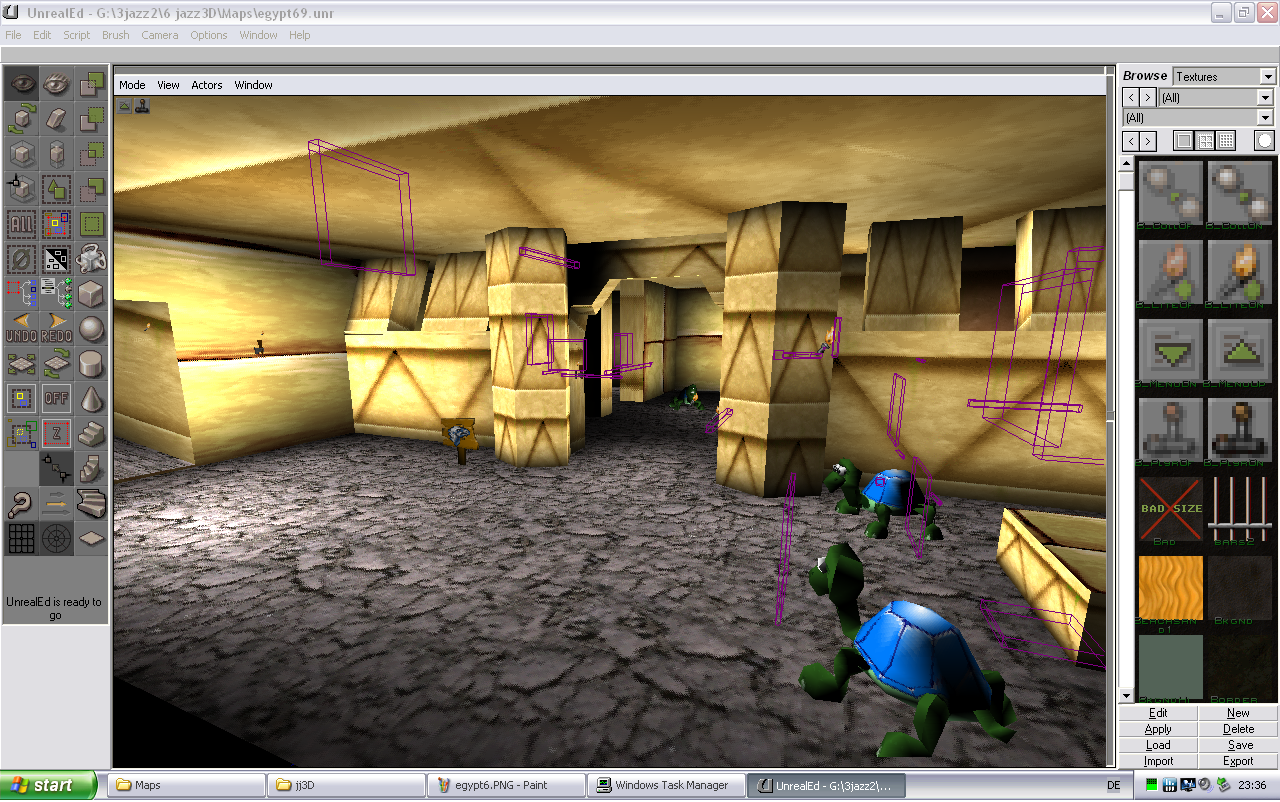The image size is (1280, 802).
Task: Click the circular radar grid icon
Action: click(56, 539)
